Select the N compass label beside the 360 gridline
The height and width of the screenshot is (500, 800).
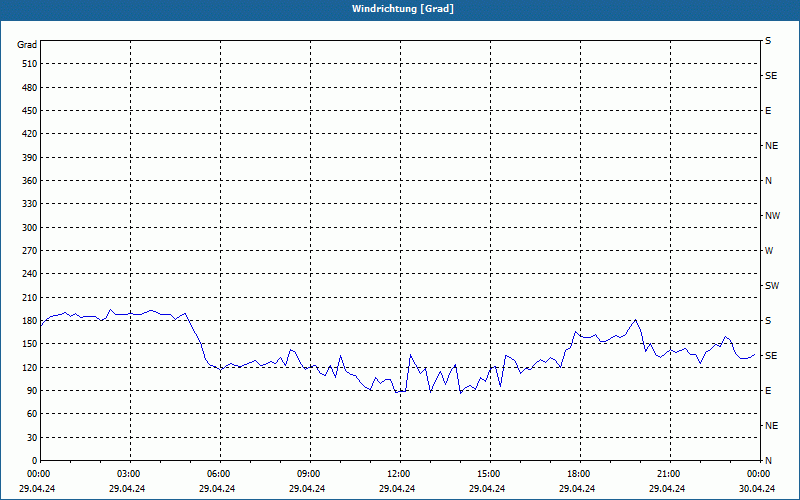(x=768, y=181)
